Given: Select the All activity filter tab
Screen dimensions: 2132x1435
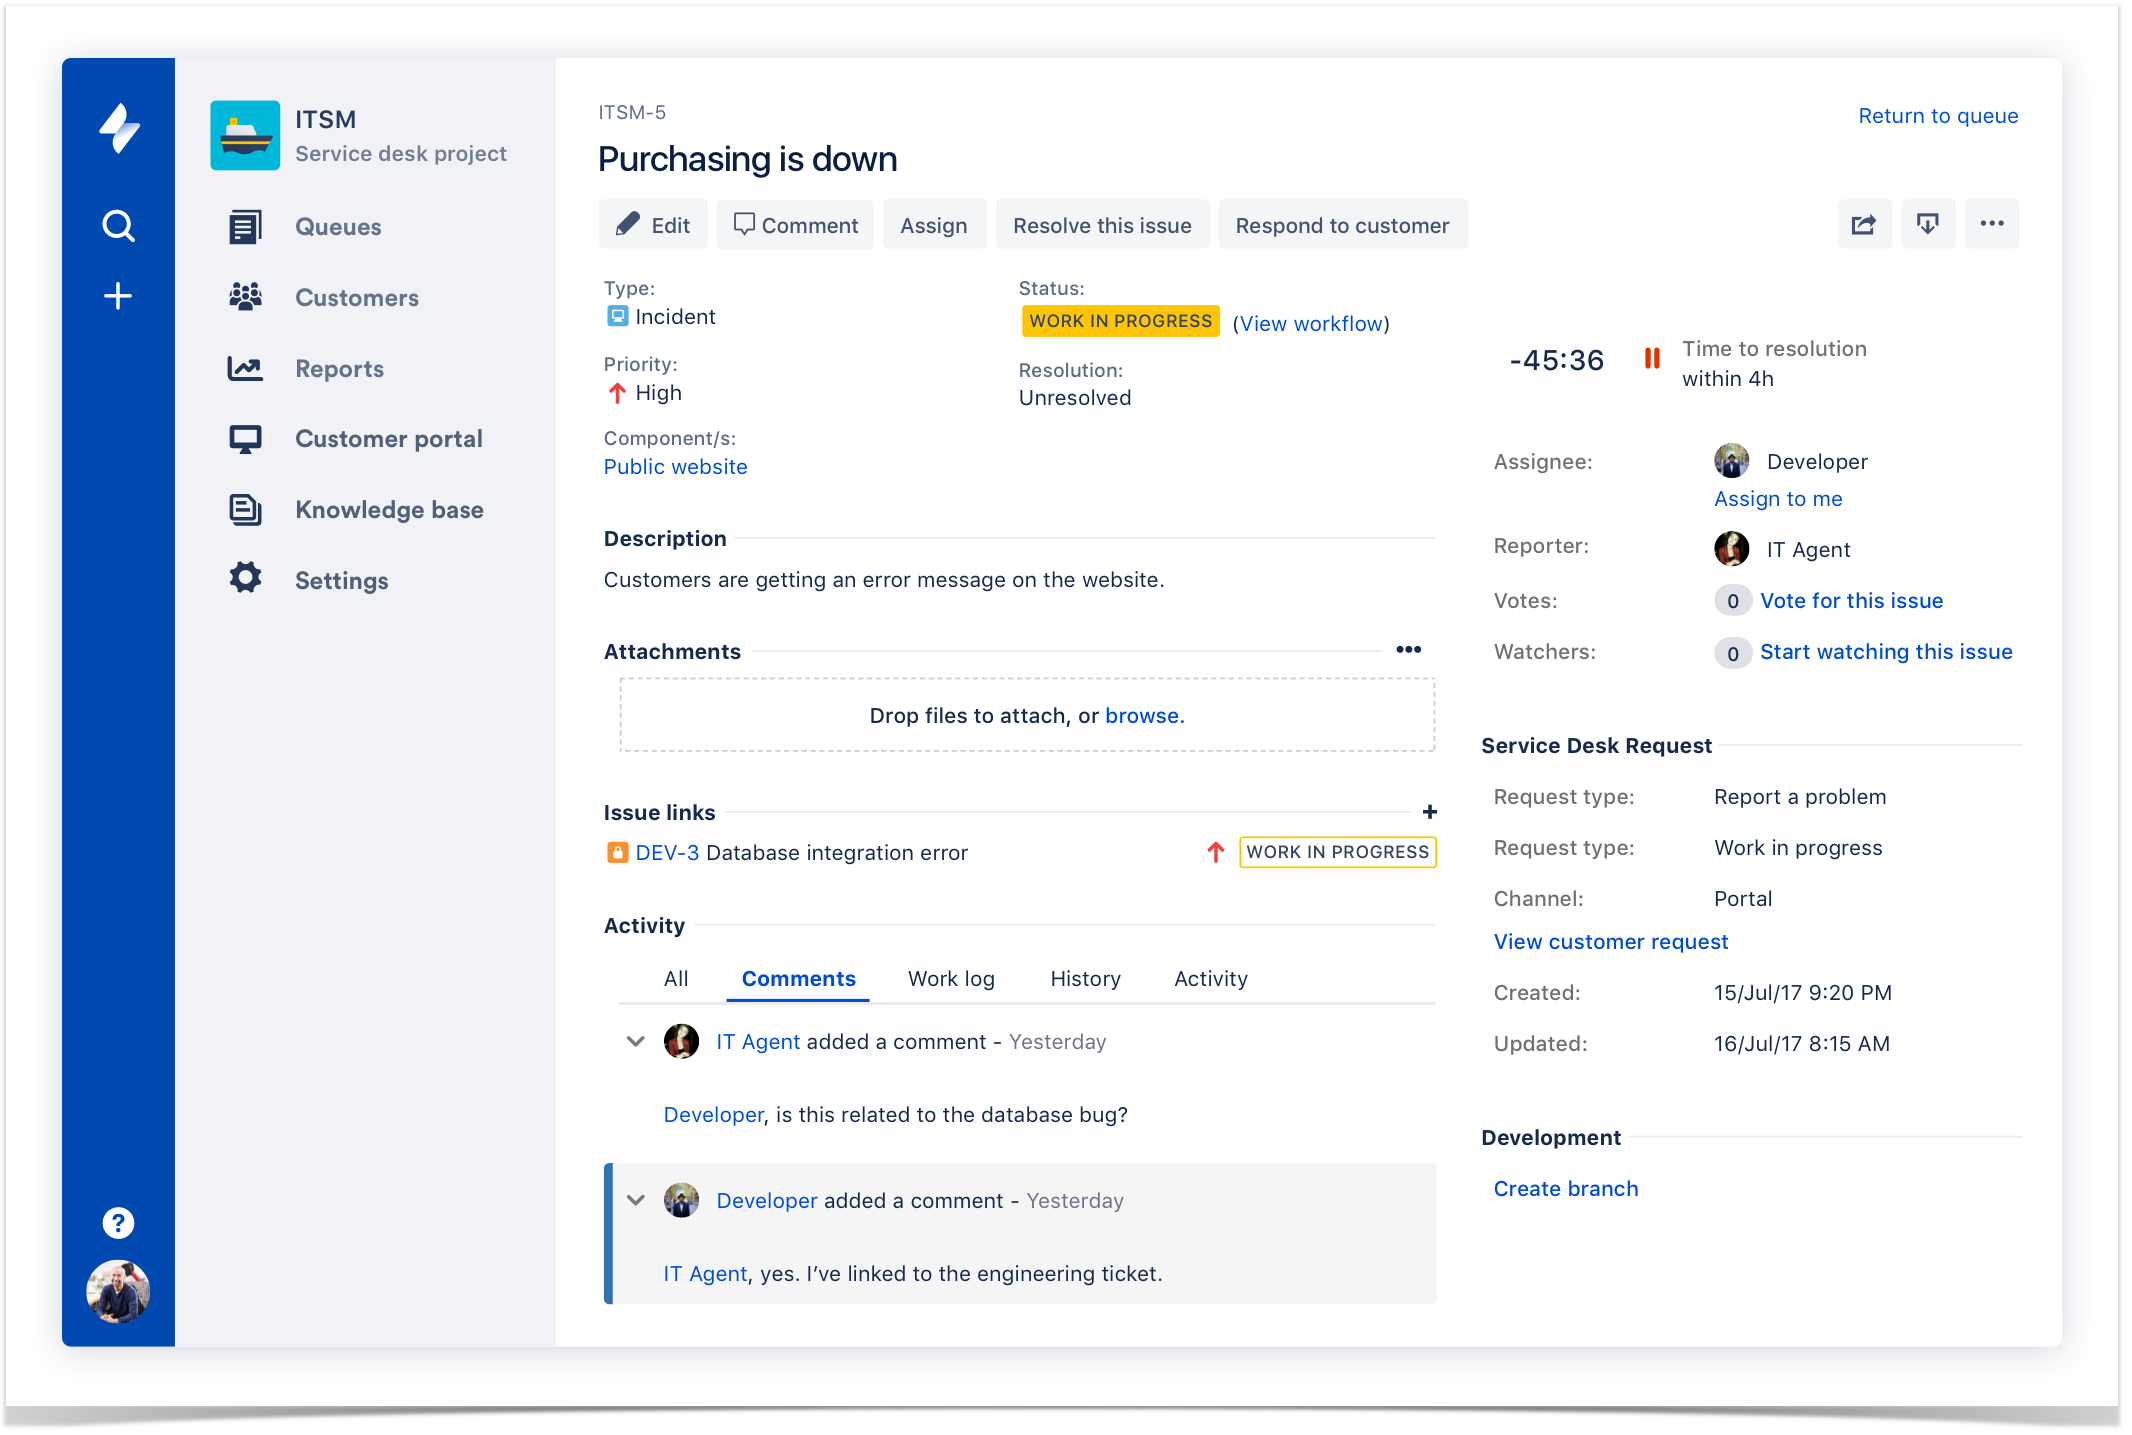Looking at the screenshot, I should point(674,977).
